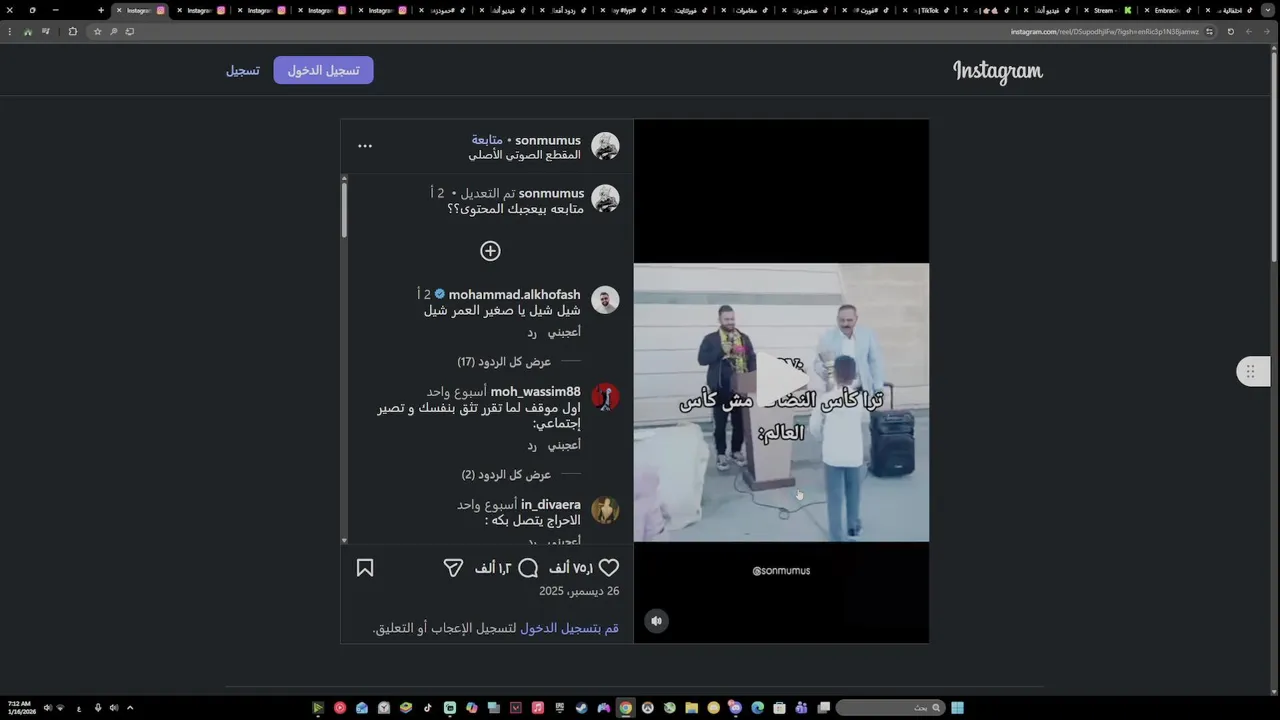The image size is (1280, 720).
Task: Bookmark page with star icon
Action: point(97,31)
